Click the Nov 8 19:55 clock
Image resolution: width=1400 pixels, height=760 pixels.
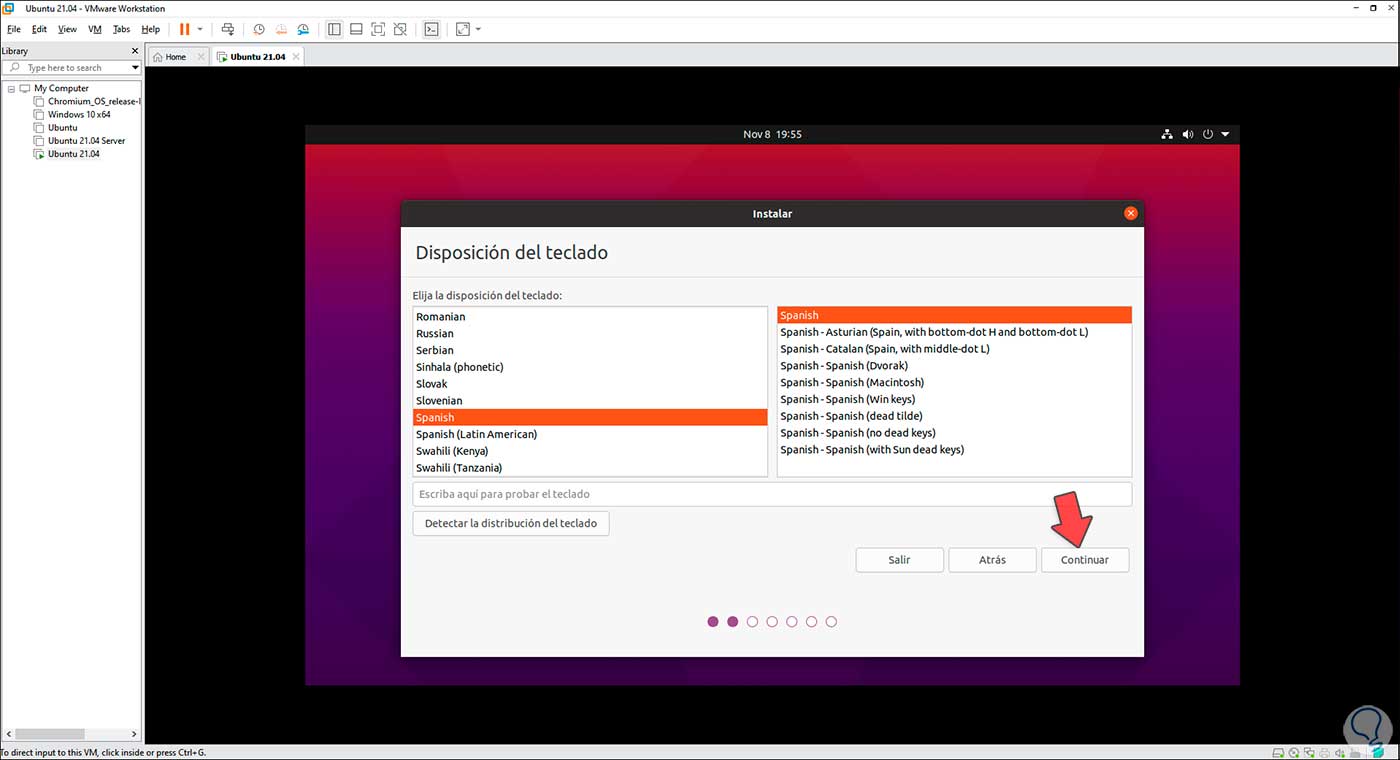click(772, 134)
